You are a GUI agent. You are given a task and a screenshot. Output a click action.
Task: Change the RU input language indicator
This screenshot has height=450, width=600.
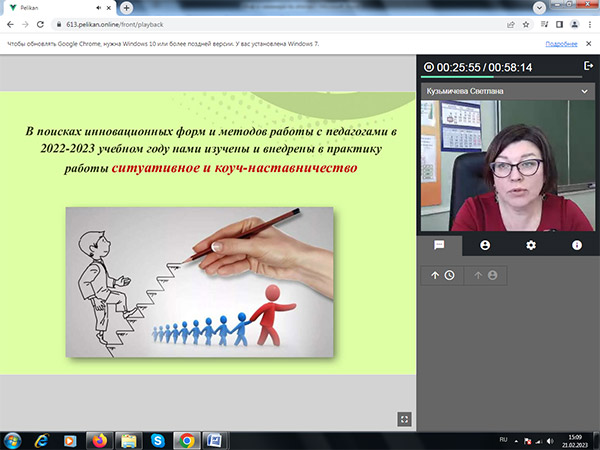(x=504, y=440)
